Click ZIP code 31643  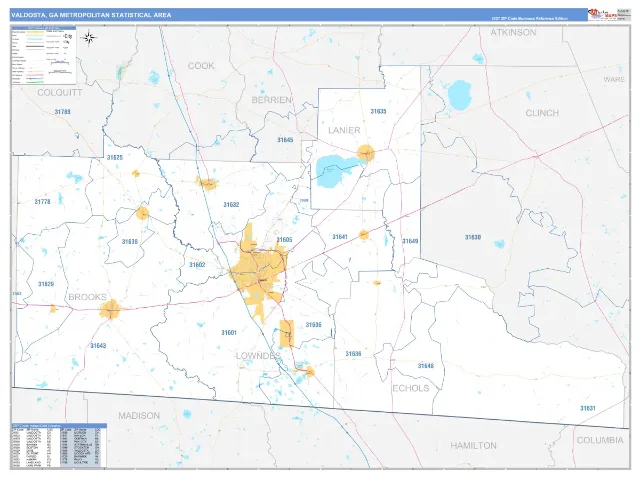[98, 346]
